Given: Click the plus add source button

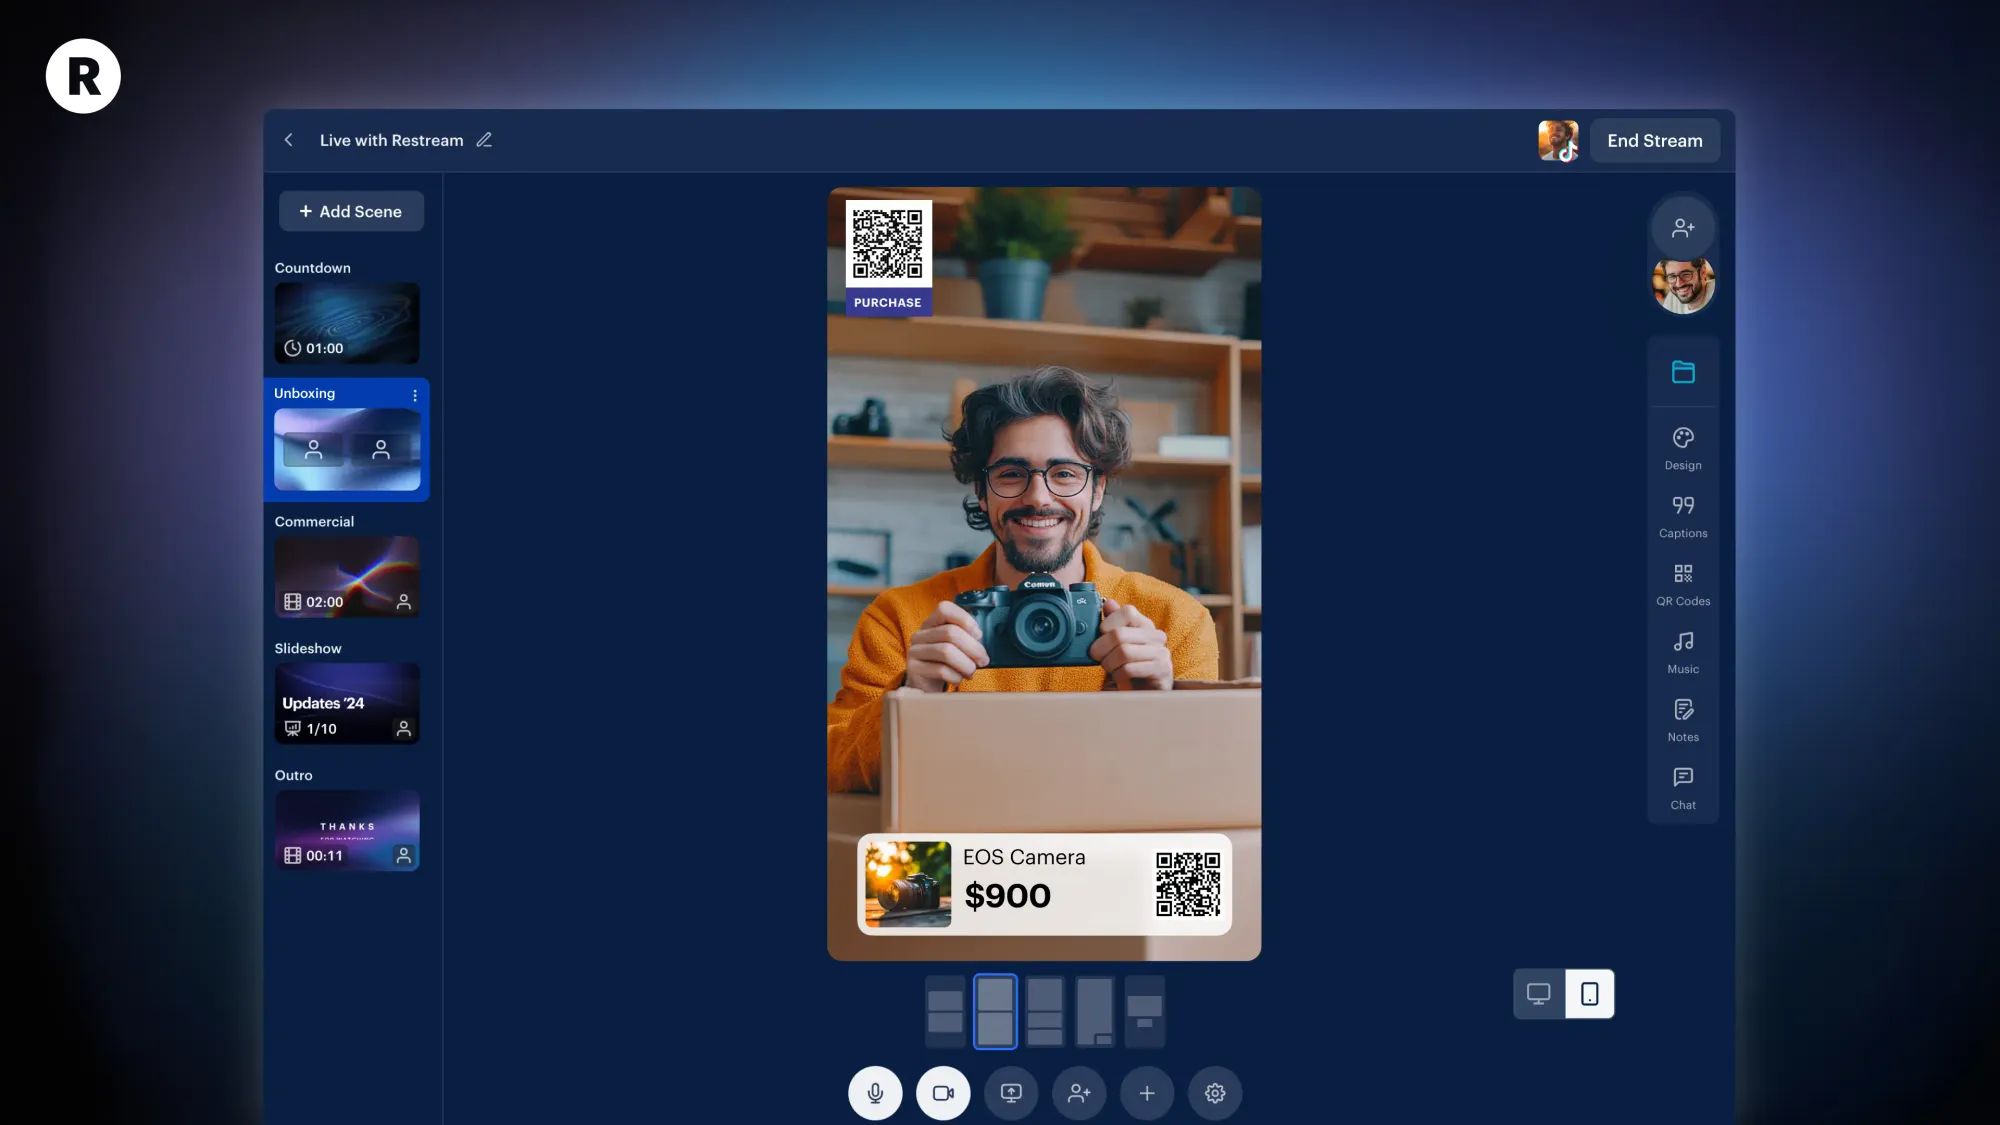Looking at the screenshot, I should 1147,1093.
